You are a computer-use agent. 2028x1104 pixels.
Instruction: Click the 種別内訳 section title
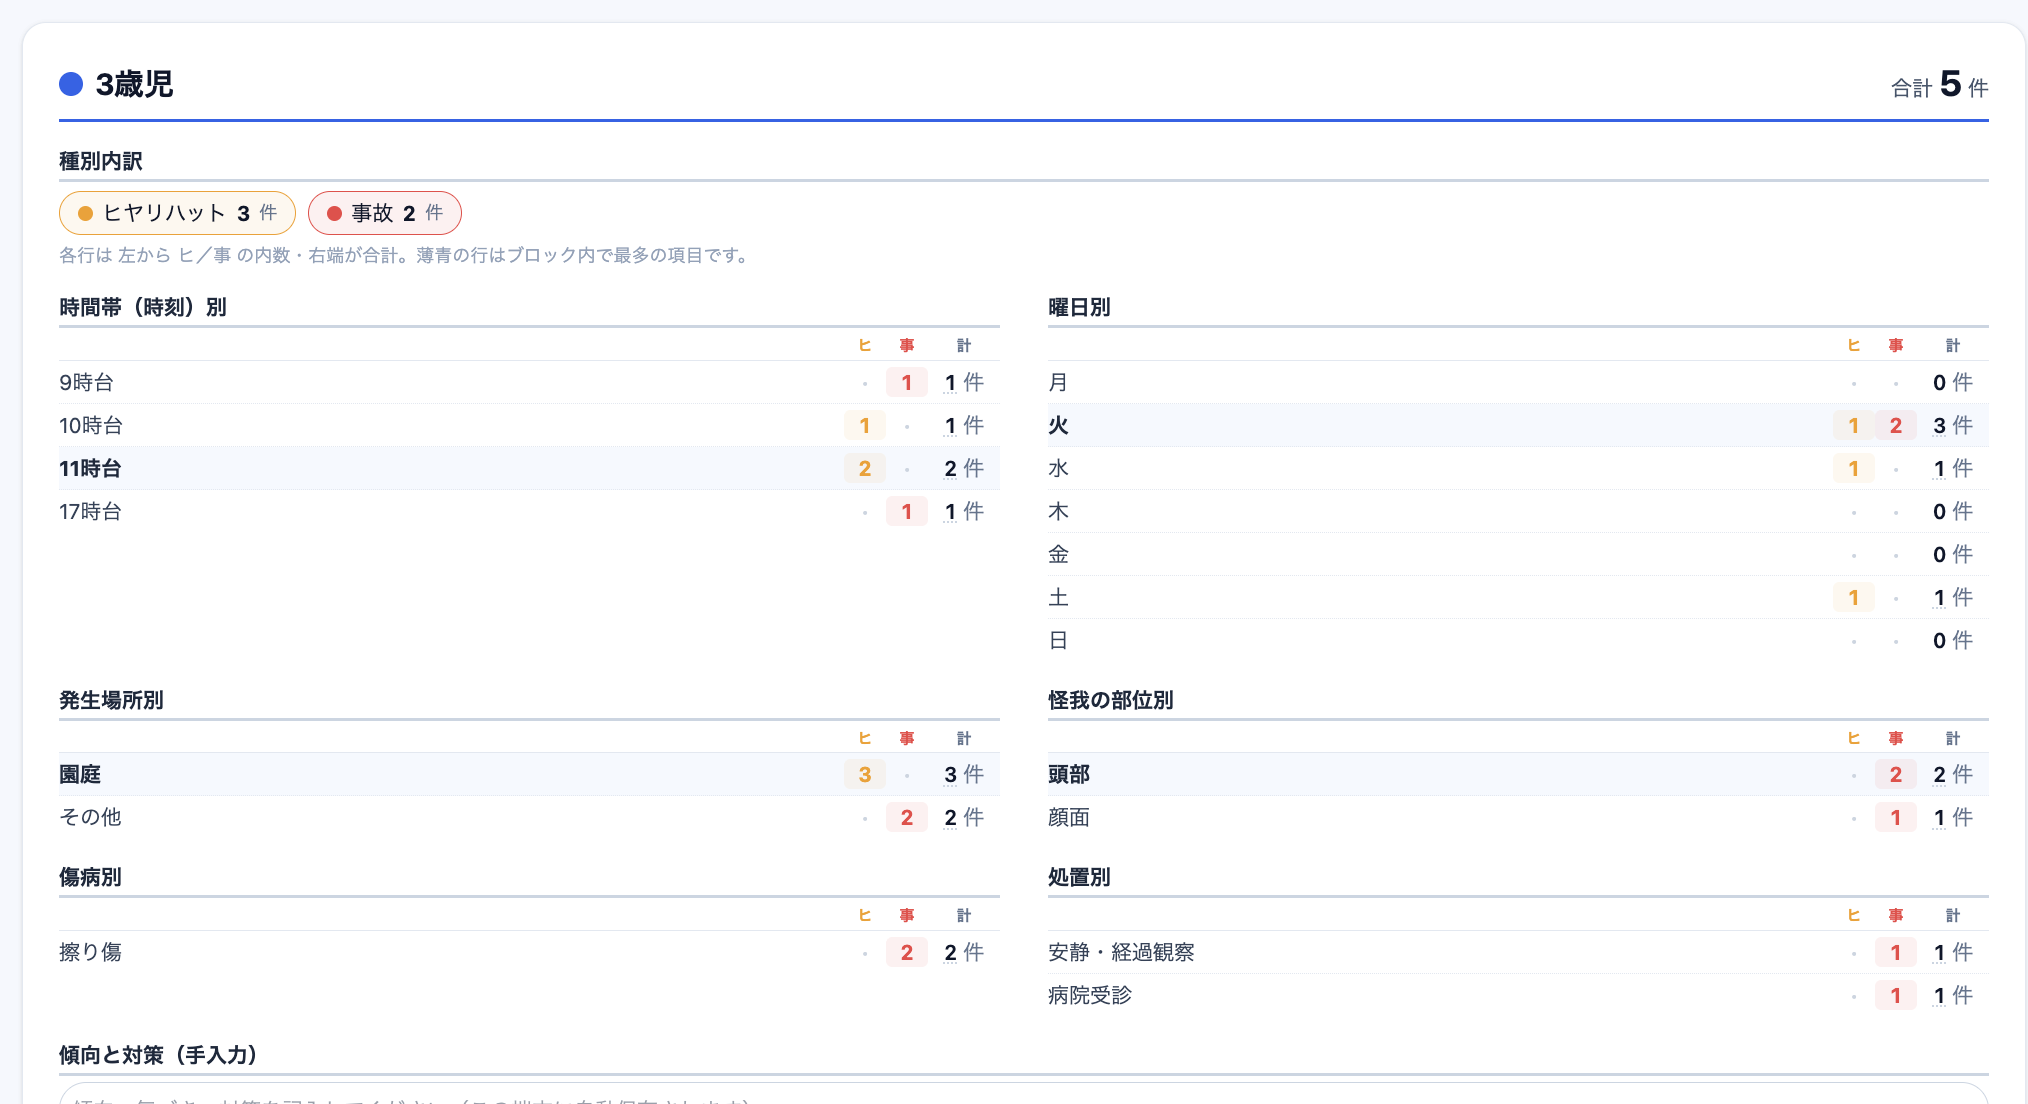101,161
